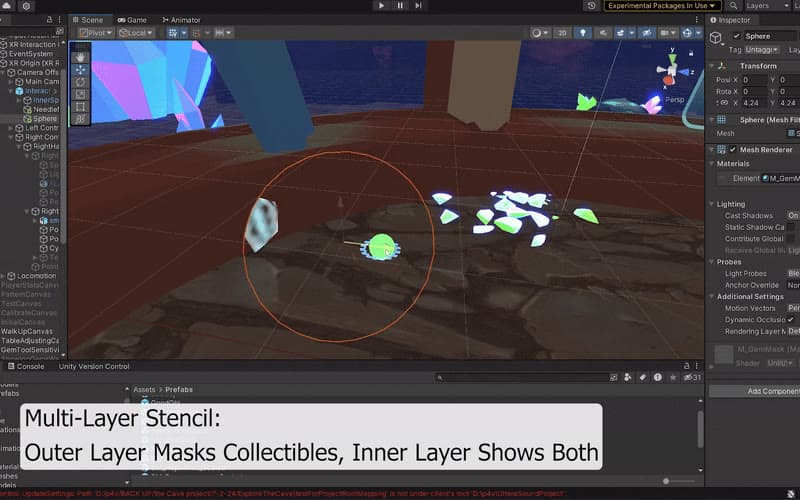Collapse the Materials section

[712, 164]
